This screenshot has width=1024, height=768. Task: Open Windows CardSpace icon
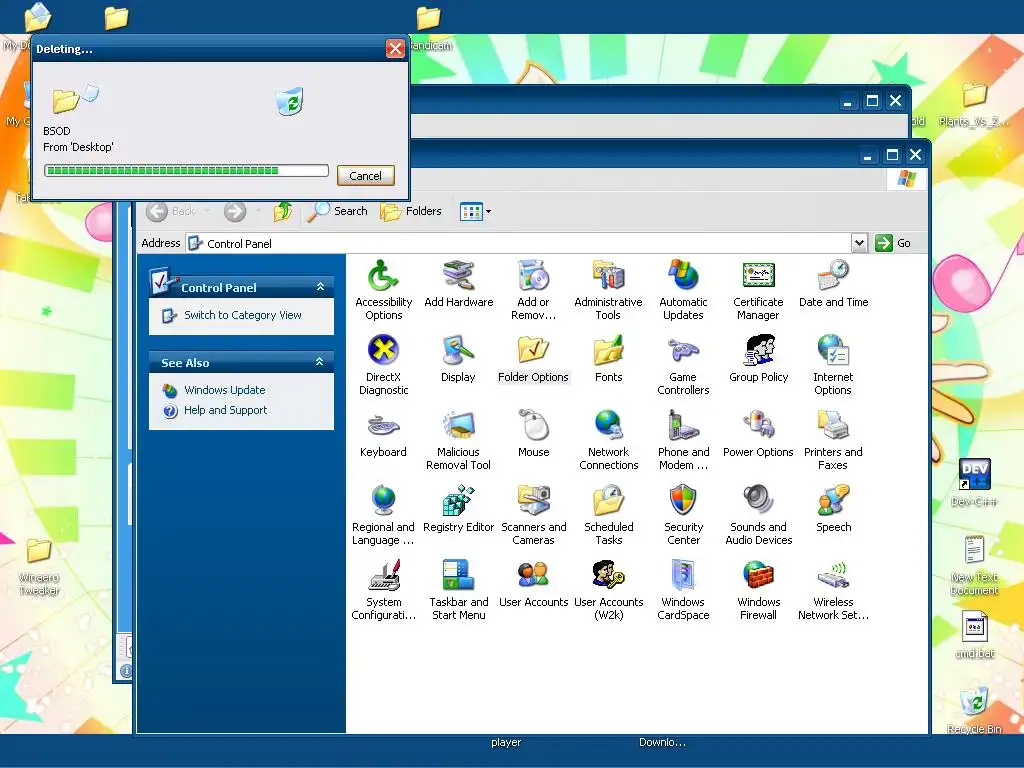[683, 590]
